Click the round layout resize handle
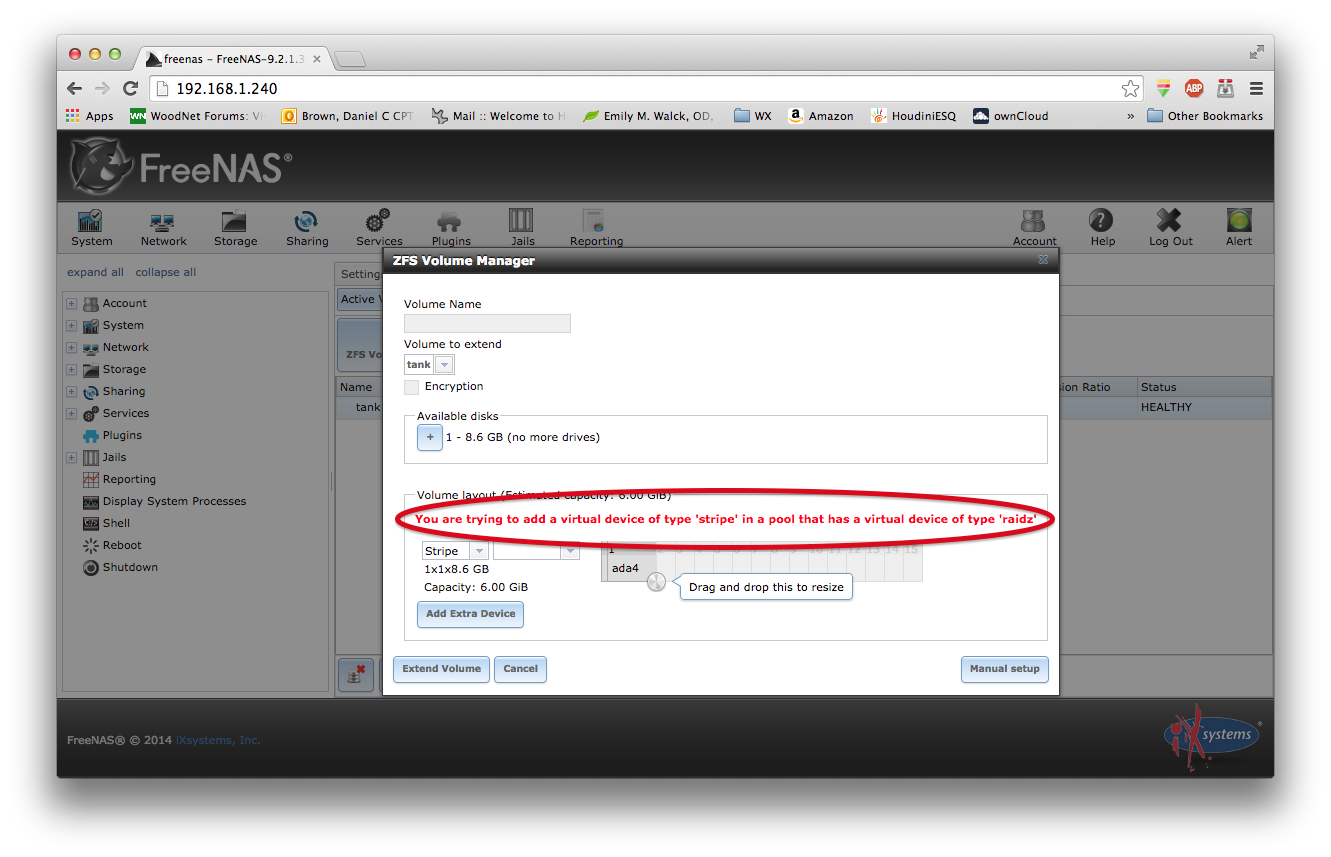Image resolution: width=1331 pixels, height=857 pixels. tap(656, 582)
